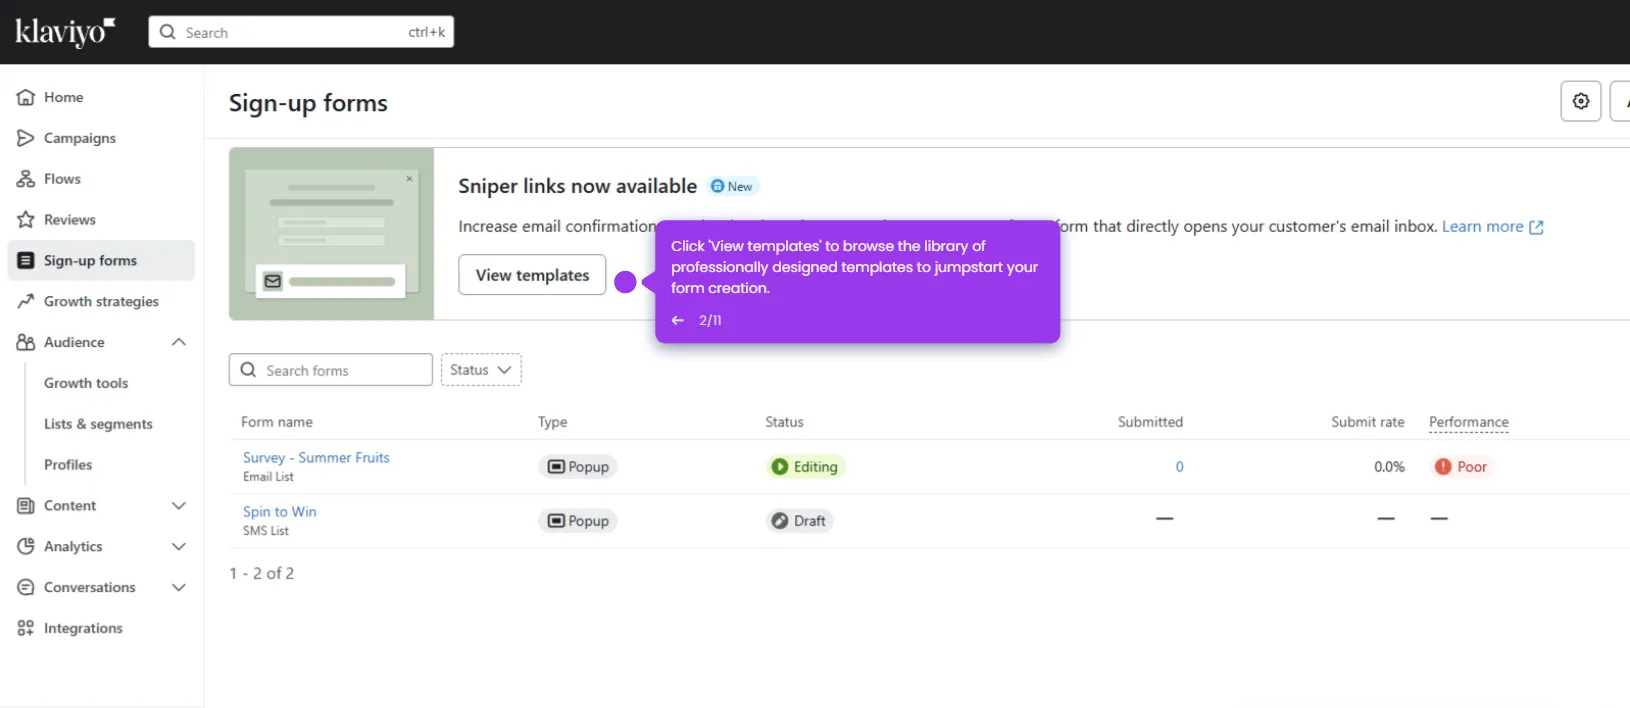Viewport: 1630px width, 708px height.
Task: Open the Survey - Summer Fruits form
Action: [x=316, y=458]
